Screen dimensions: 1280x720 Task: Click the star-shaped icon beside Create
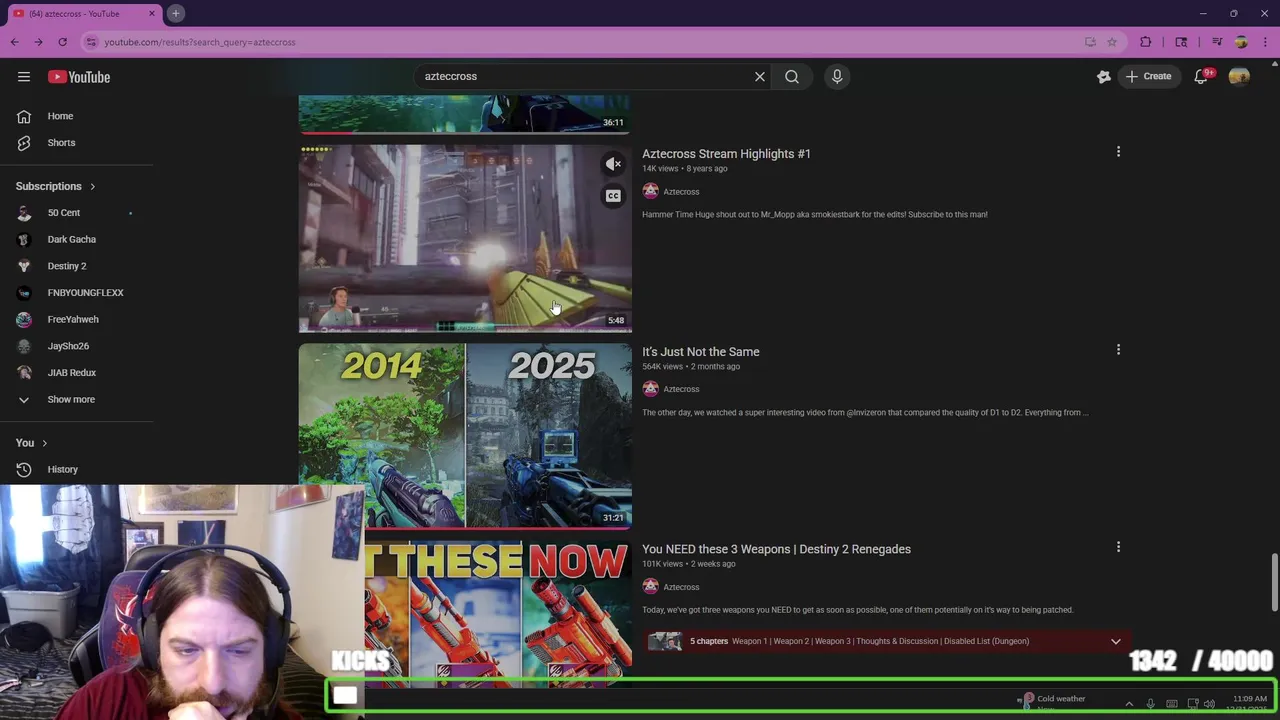click(x=1104, y=77)
